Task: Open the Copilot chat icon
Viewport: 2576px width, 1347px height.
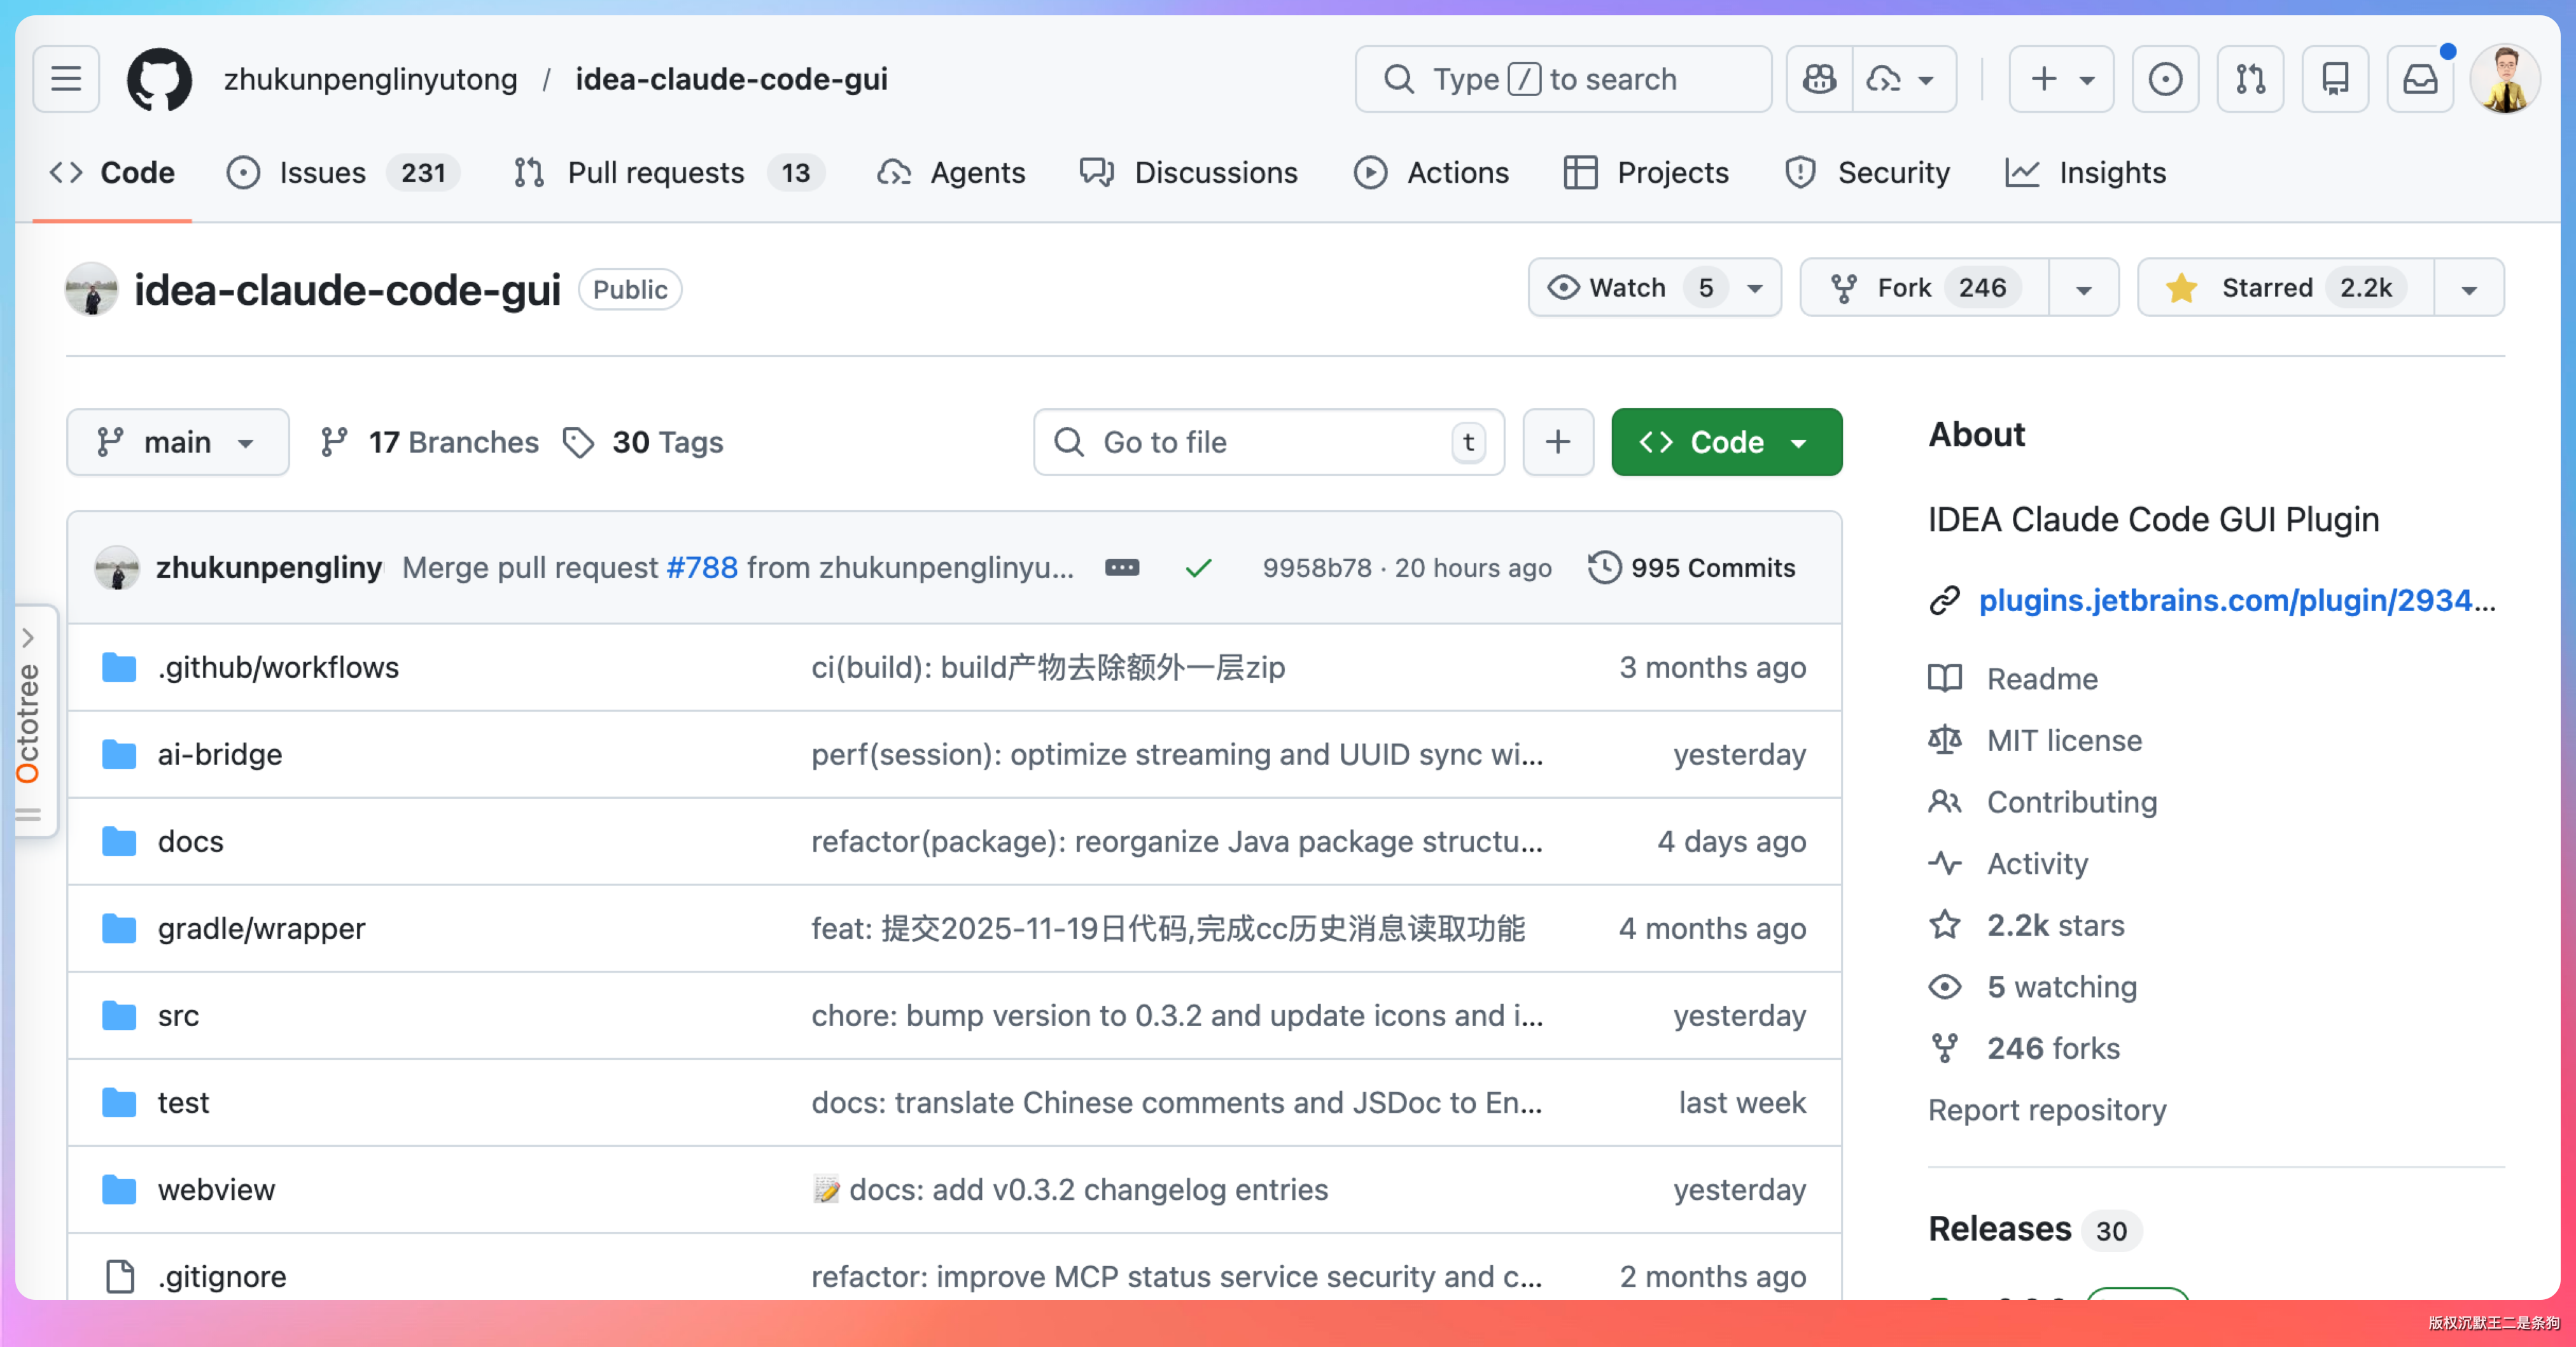Action: click(1819, 79)
